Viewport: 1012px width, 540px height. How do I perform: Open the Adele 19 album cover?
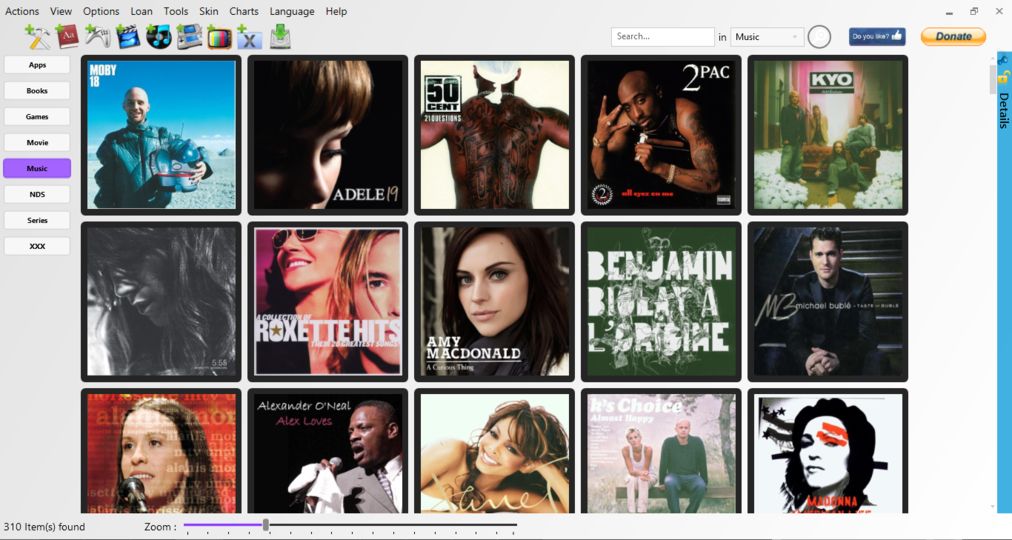coord(328,135)
